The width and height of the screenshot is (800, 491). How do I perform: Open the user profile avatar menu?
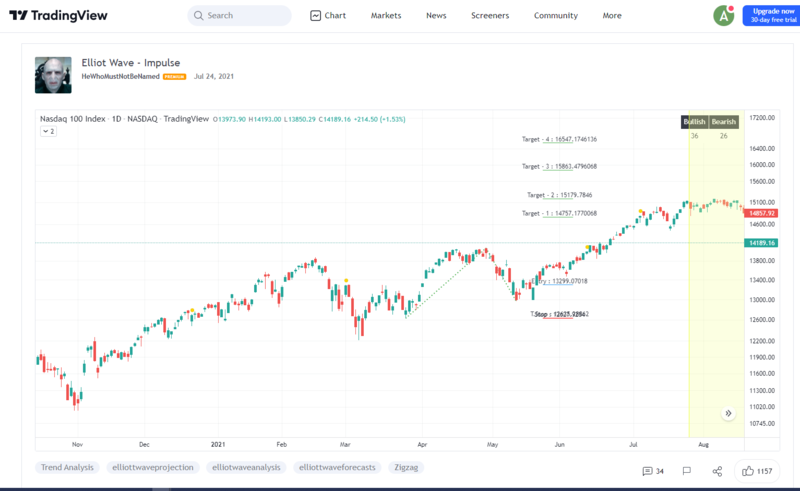click(723, 15)
